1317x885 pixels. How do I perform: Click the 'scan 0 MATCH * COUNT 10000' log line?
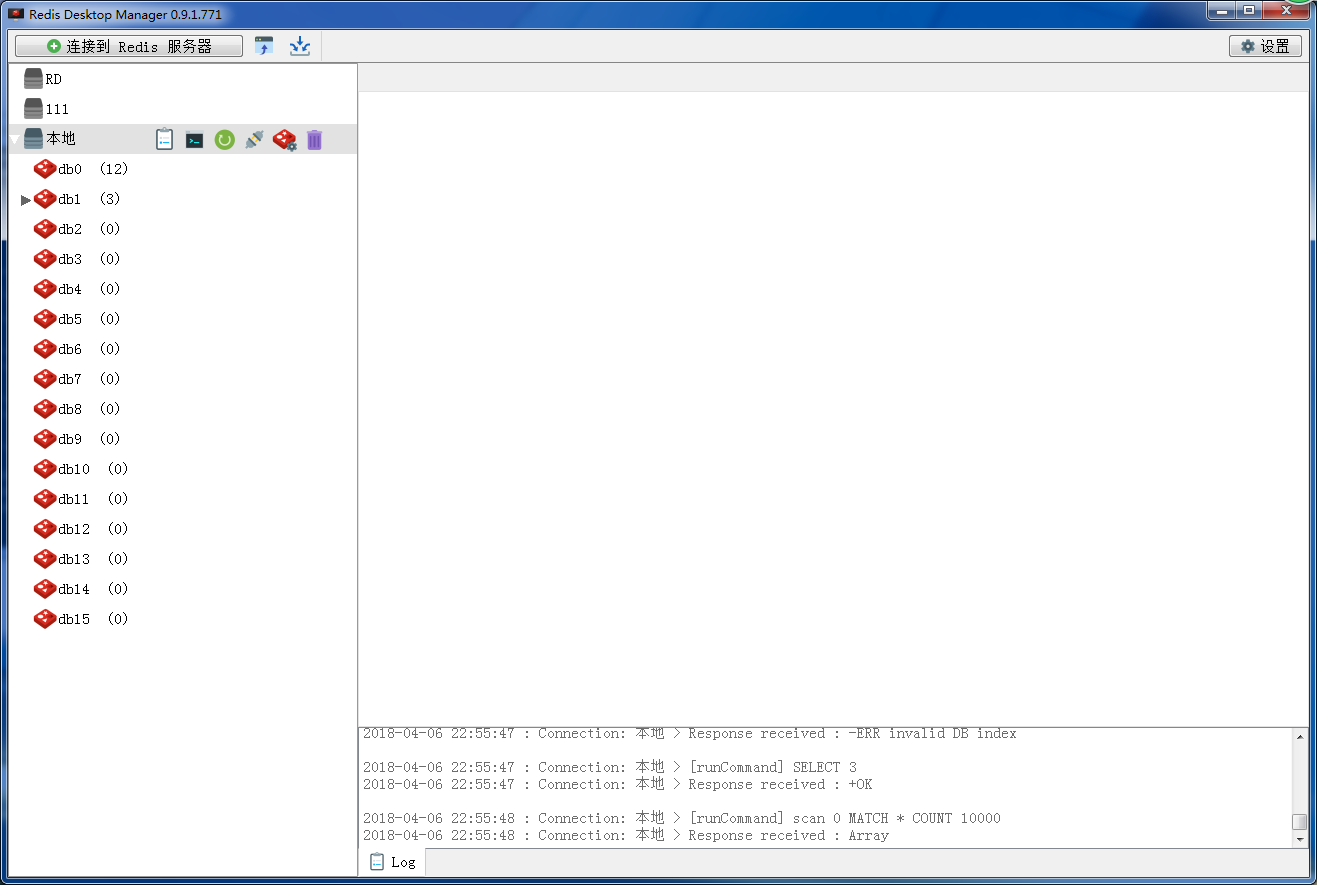(x=682, y=819)
